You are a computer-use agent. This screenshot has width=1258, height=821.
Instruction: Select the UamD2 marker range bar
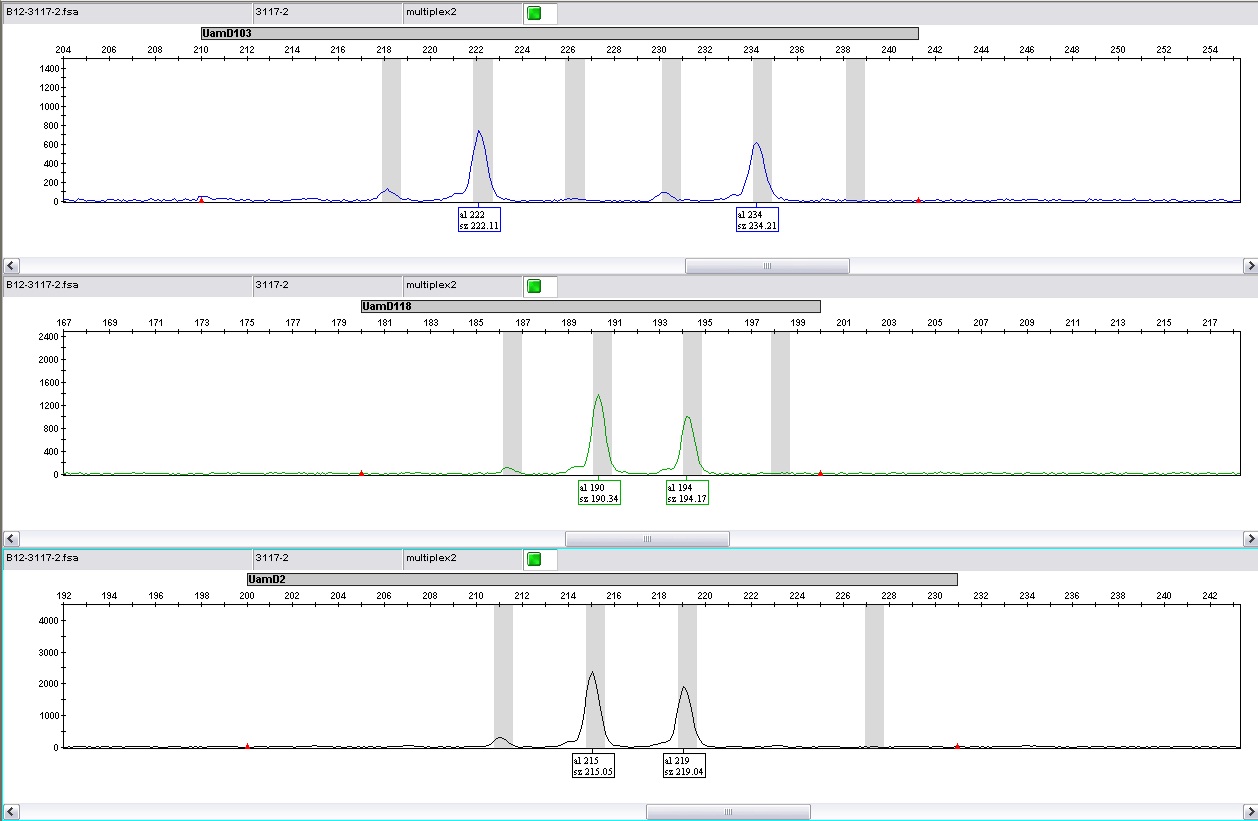(601, 579)
